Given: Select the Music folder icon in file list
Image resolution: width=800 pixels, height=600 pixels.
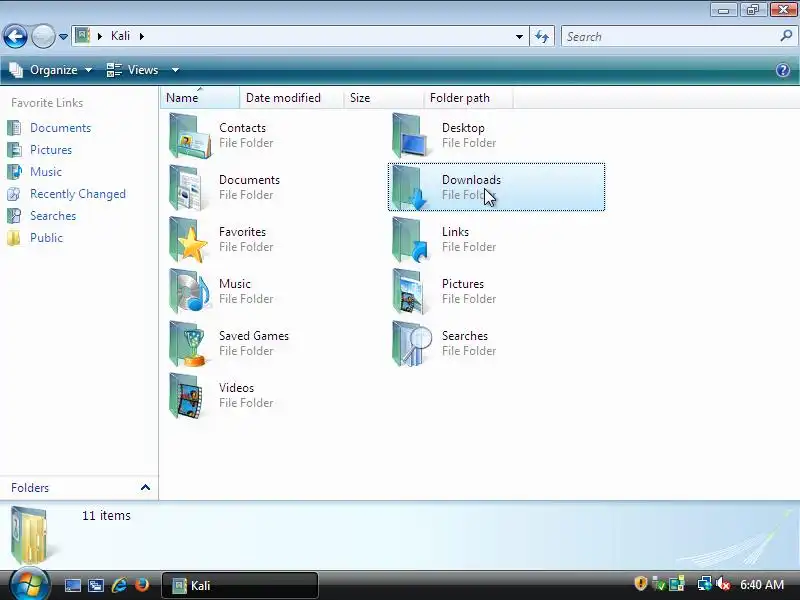Looking at the screenshot, I should point(189,291).
